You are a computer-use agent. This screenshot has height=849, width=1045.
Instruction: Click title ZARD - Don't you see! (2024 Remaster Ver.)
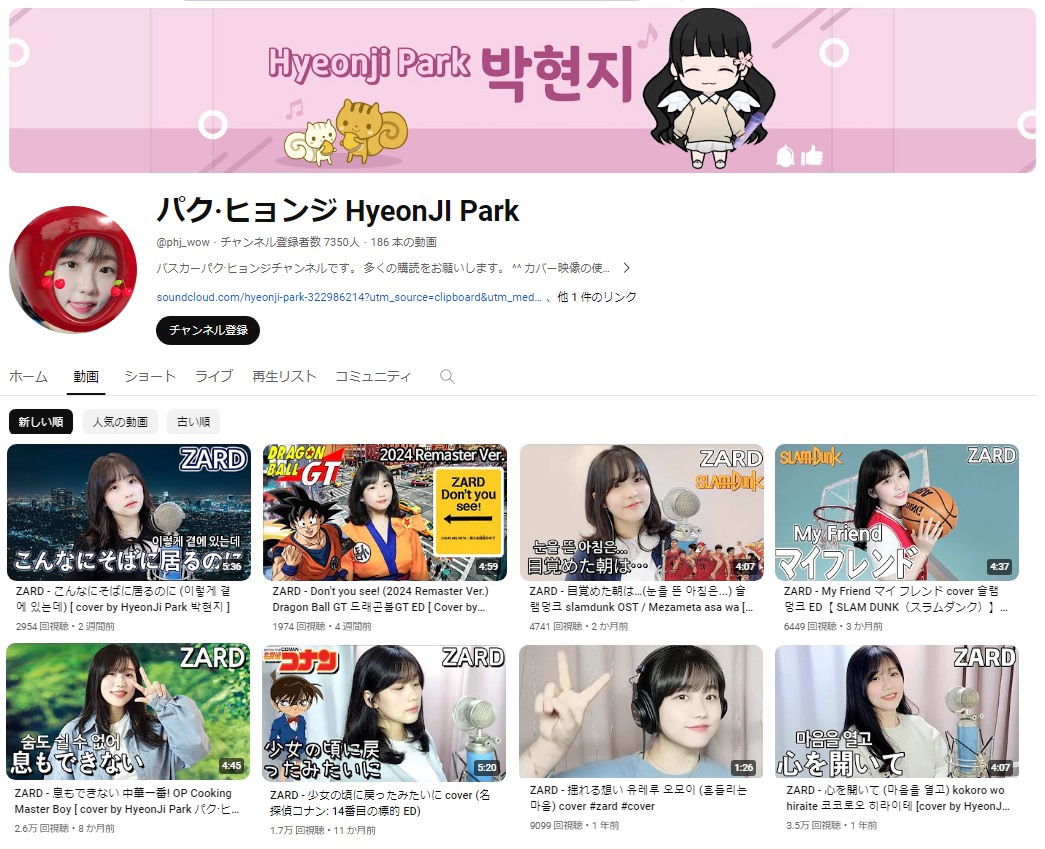pyautogui.click(x=381, y=599)
